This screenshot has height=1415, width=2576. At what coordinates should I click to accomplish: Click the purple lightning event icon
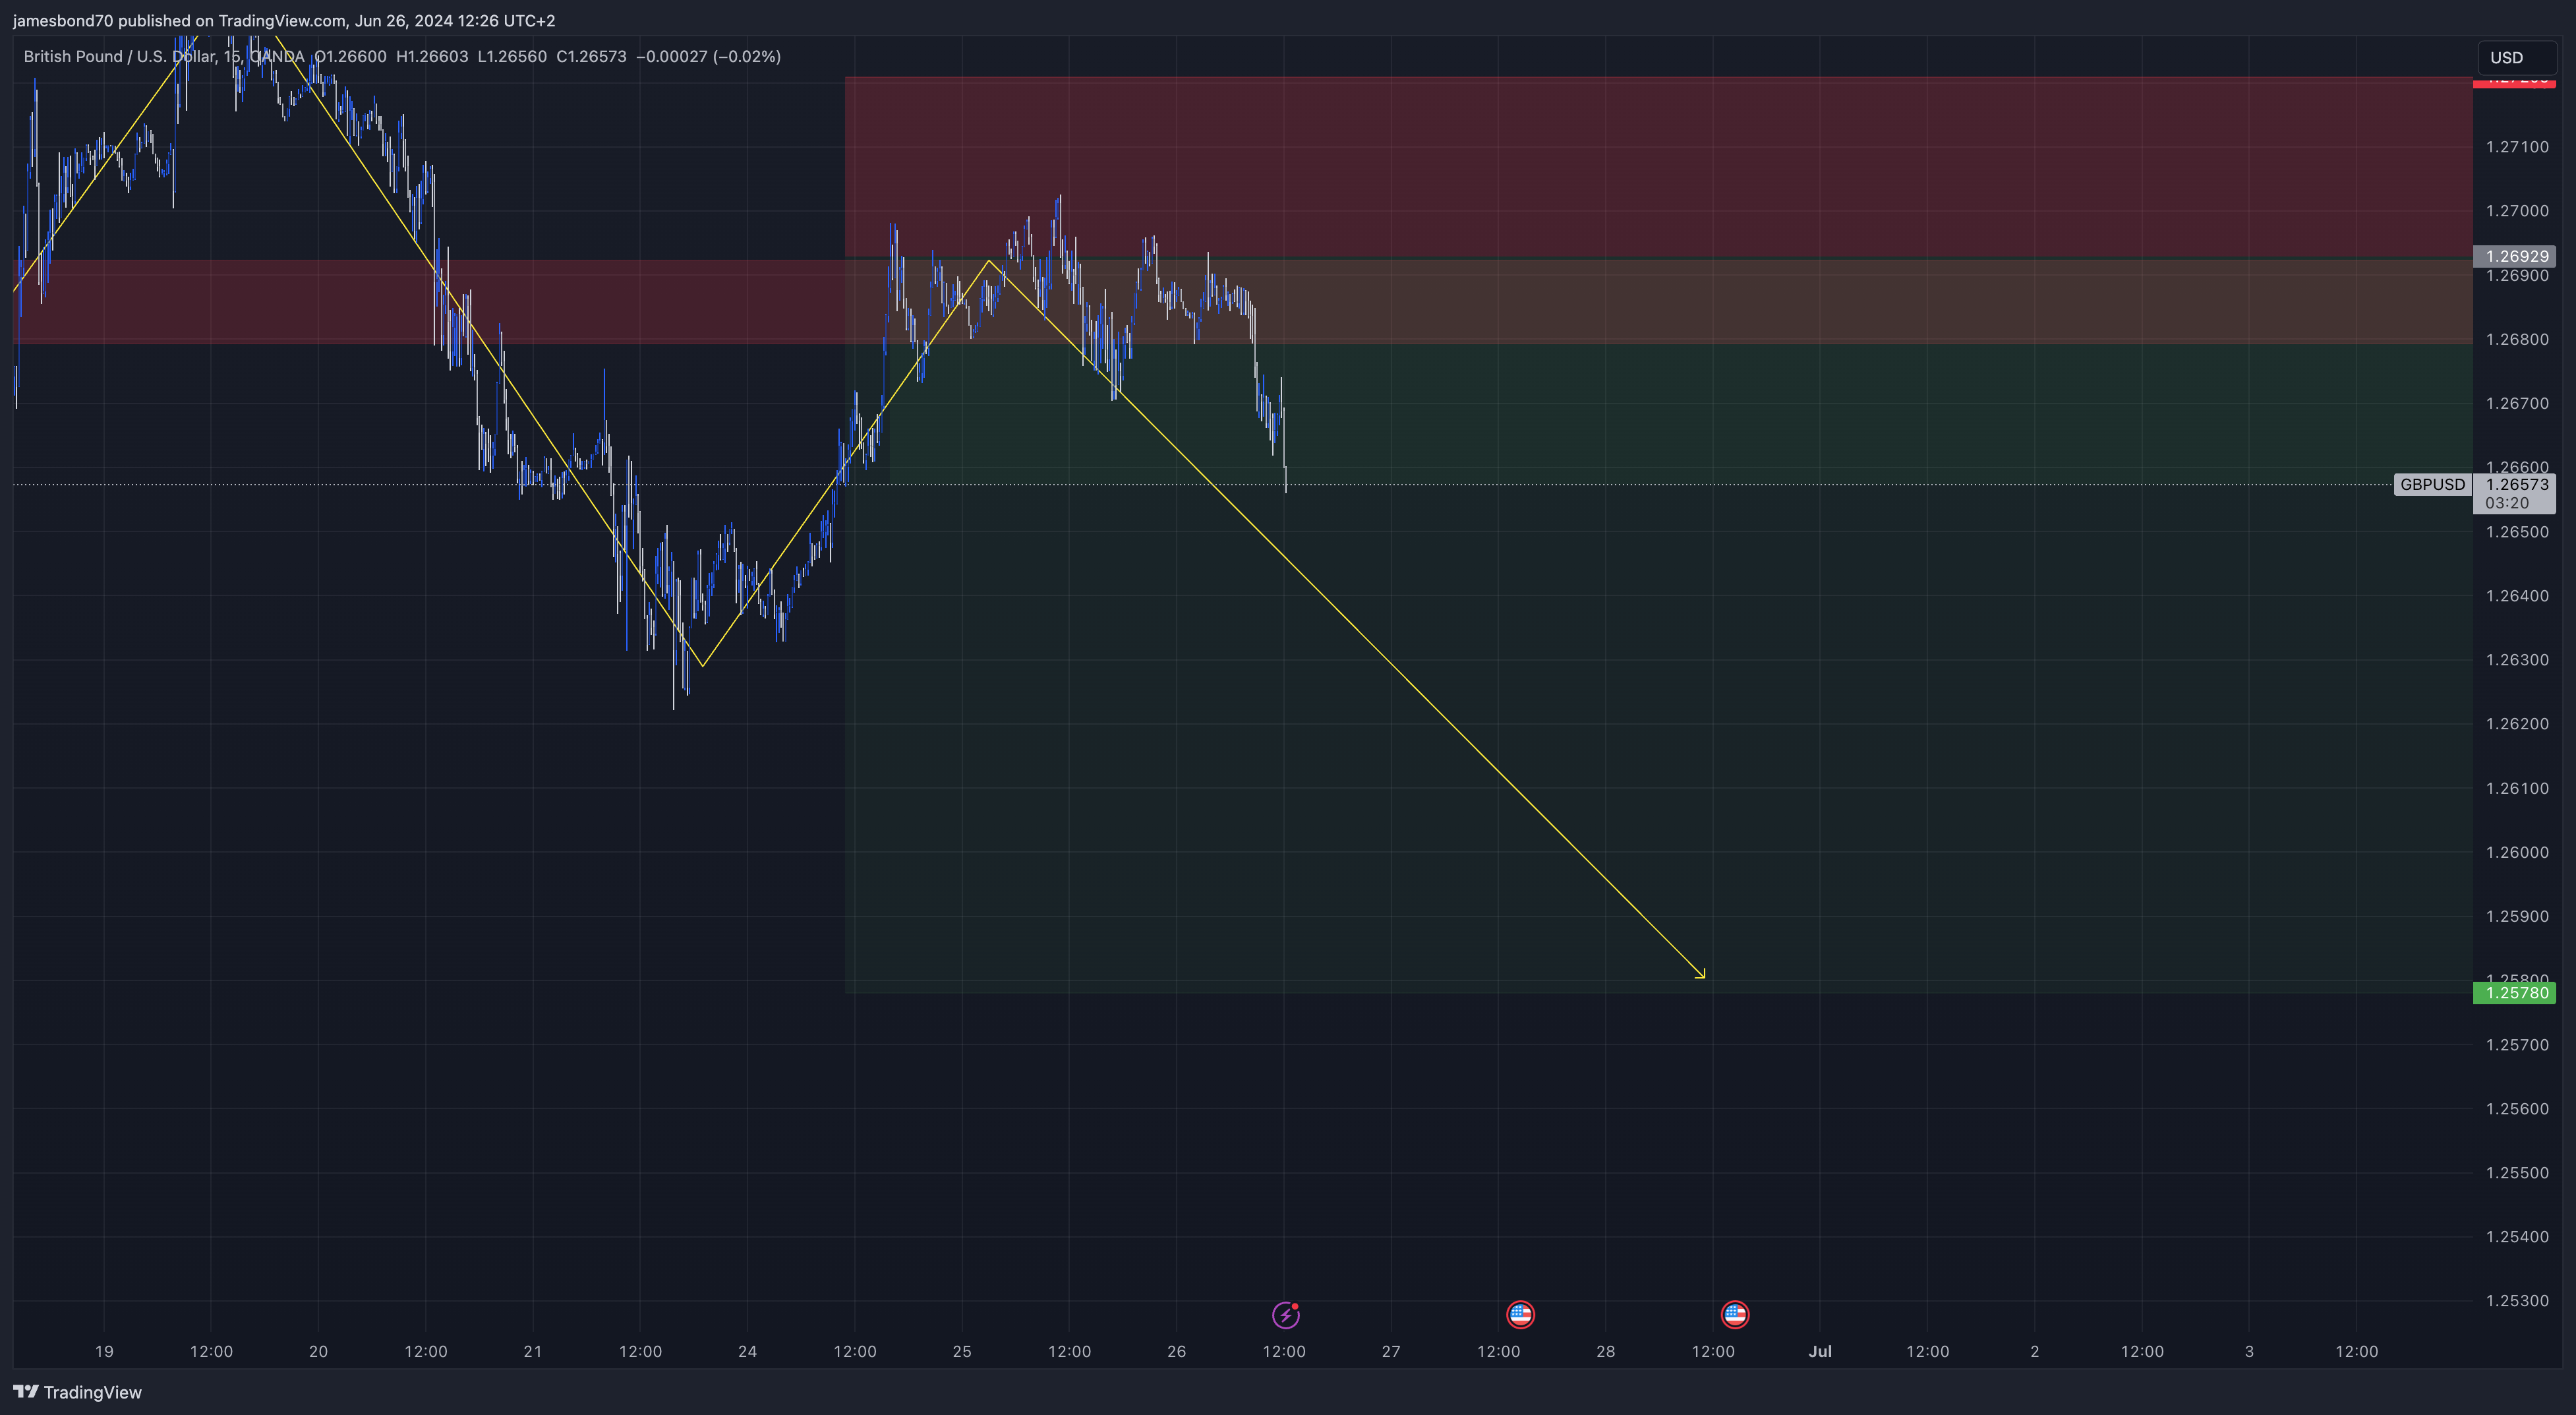(x=1285, y=1315)
